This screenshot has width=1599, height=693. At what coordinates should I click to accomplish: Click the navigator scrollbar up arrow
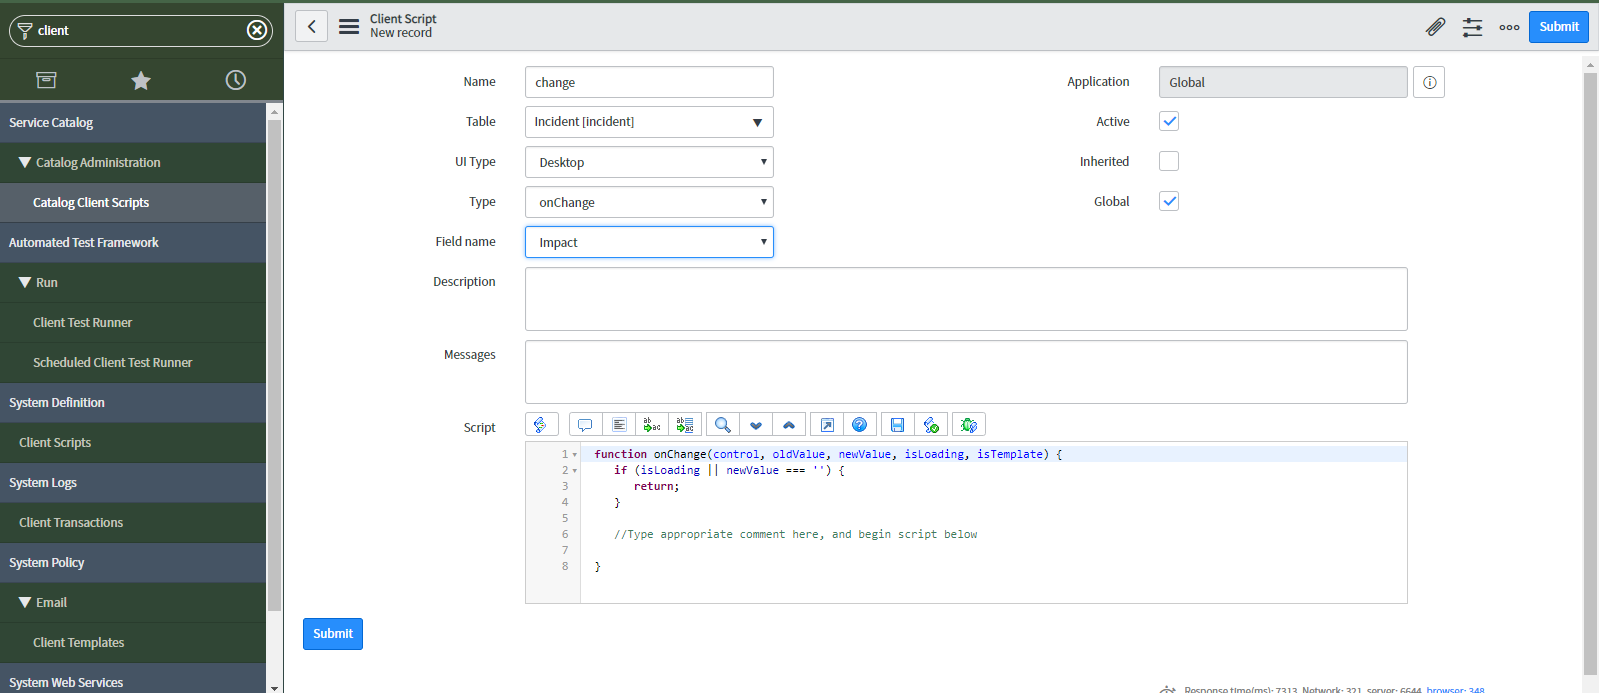(275, 110)
